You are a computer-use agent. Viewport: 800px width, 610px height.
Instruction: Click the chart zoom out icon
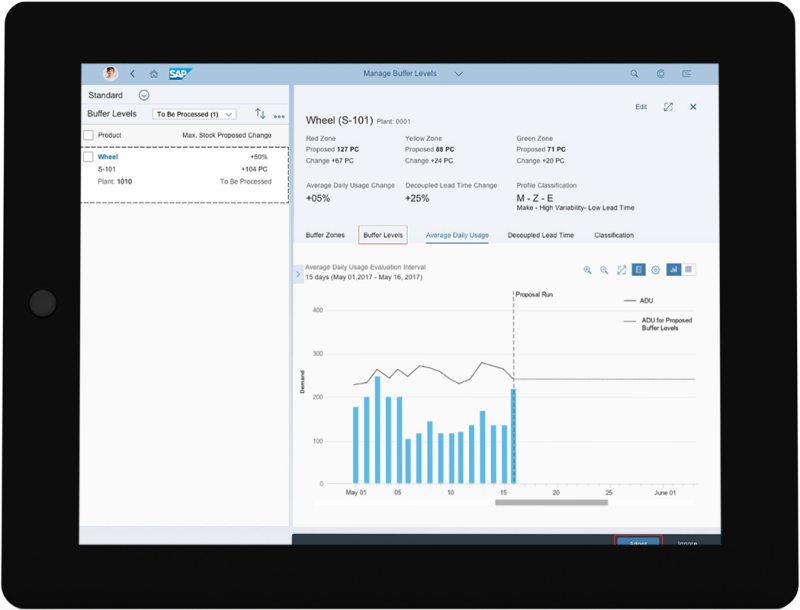604,270
